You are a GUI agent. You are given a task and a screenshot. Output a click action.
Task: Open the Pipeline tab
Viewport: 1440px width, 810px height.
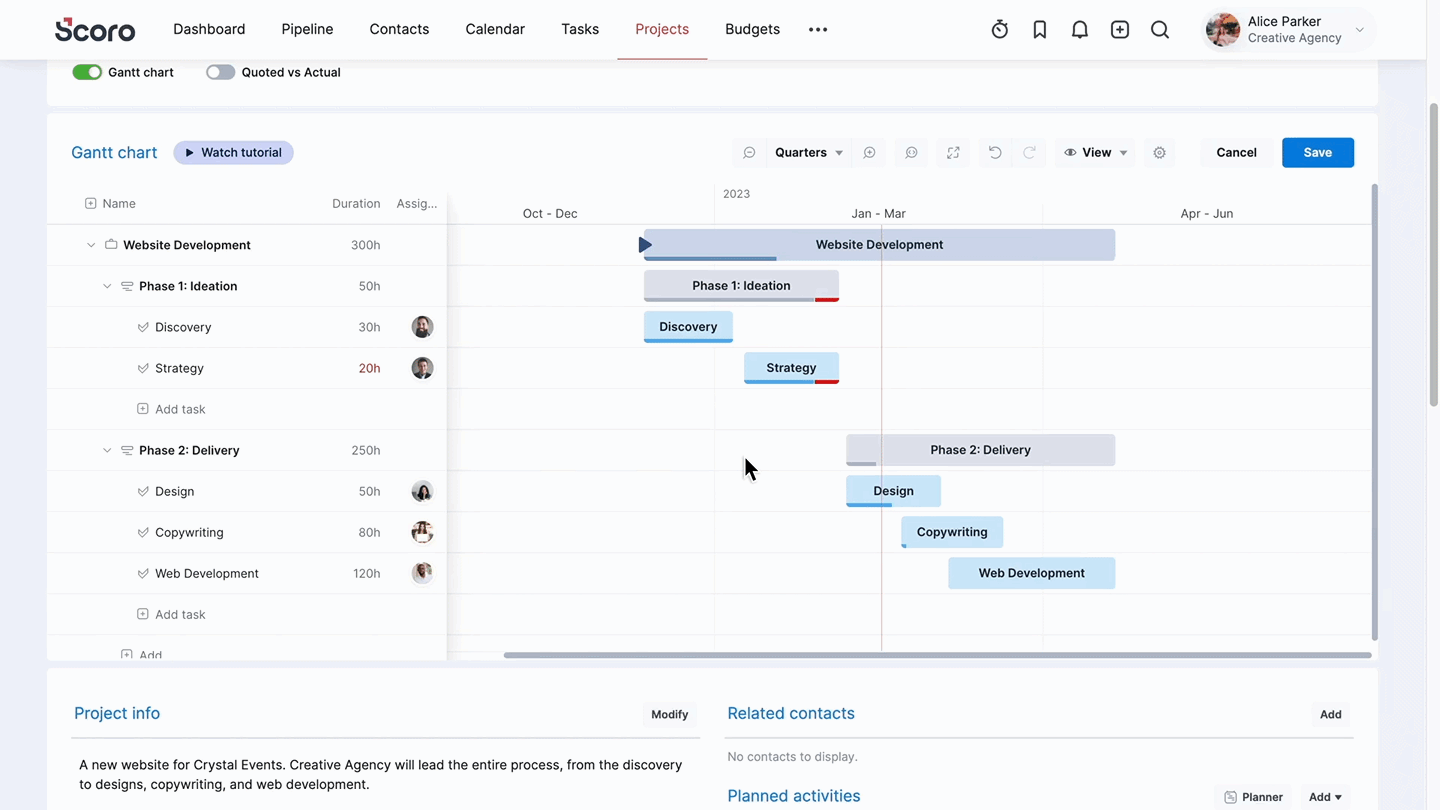pyautogui.click(x=307, y=29)
